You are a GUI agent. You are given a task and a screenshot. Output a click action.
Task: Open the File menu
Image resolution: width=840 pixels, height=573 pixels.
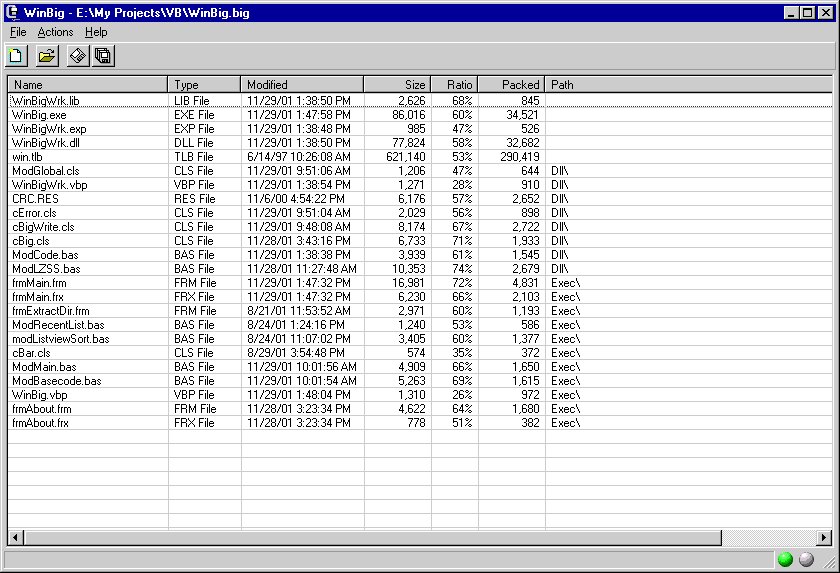tap(18, 32)
